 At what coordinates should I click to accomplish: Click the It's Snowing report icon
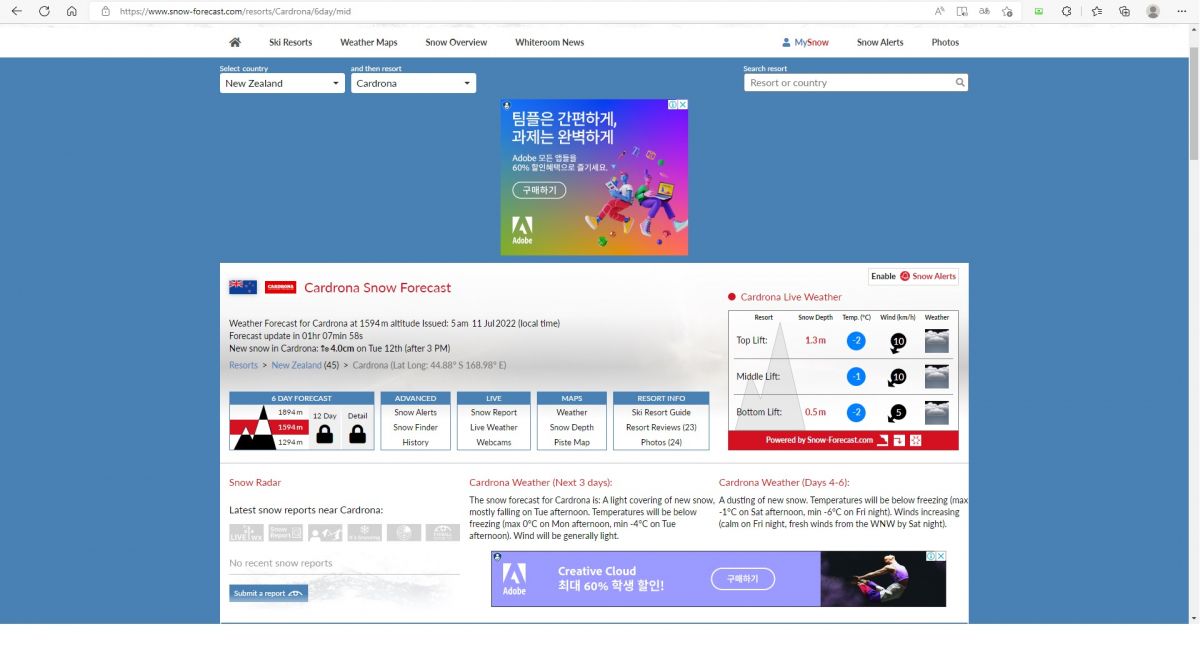[x=364, y=533]
